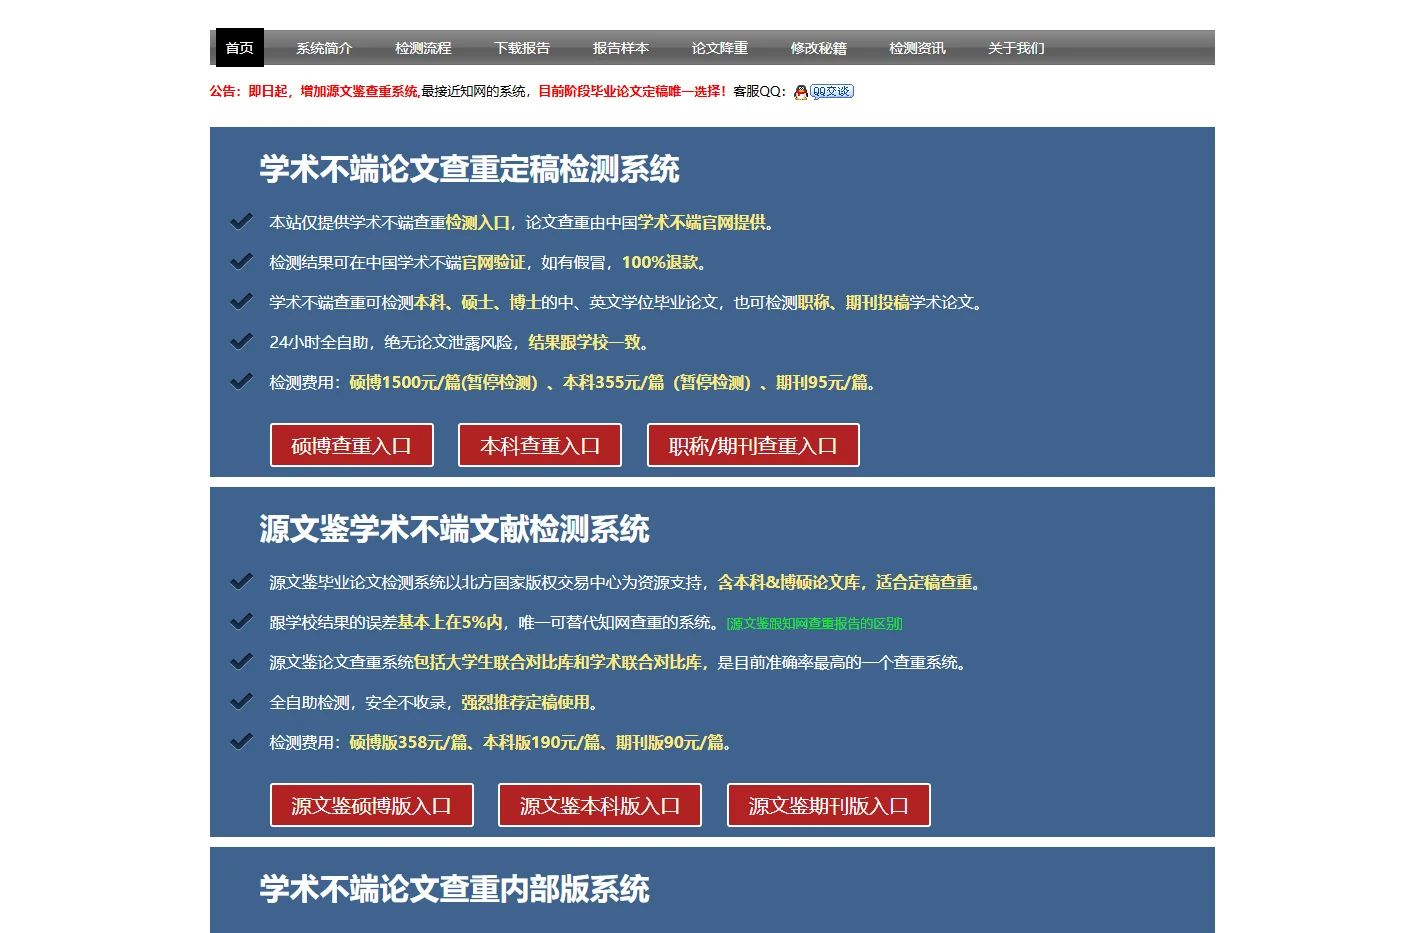1424x933 pixels.
Task: Open the 源文鉴跟知网查重报告的区别 green link
Action: coord(814,624)
